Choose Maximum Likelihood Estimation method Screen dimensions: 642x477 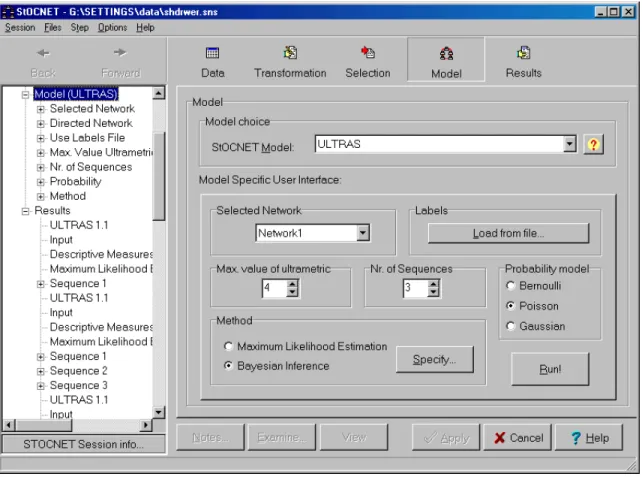[x=228, y=346]
